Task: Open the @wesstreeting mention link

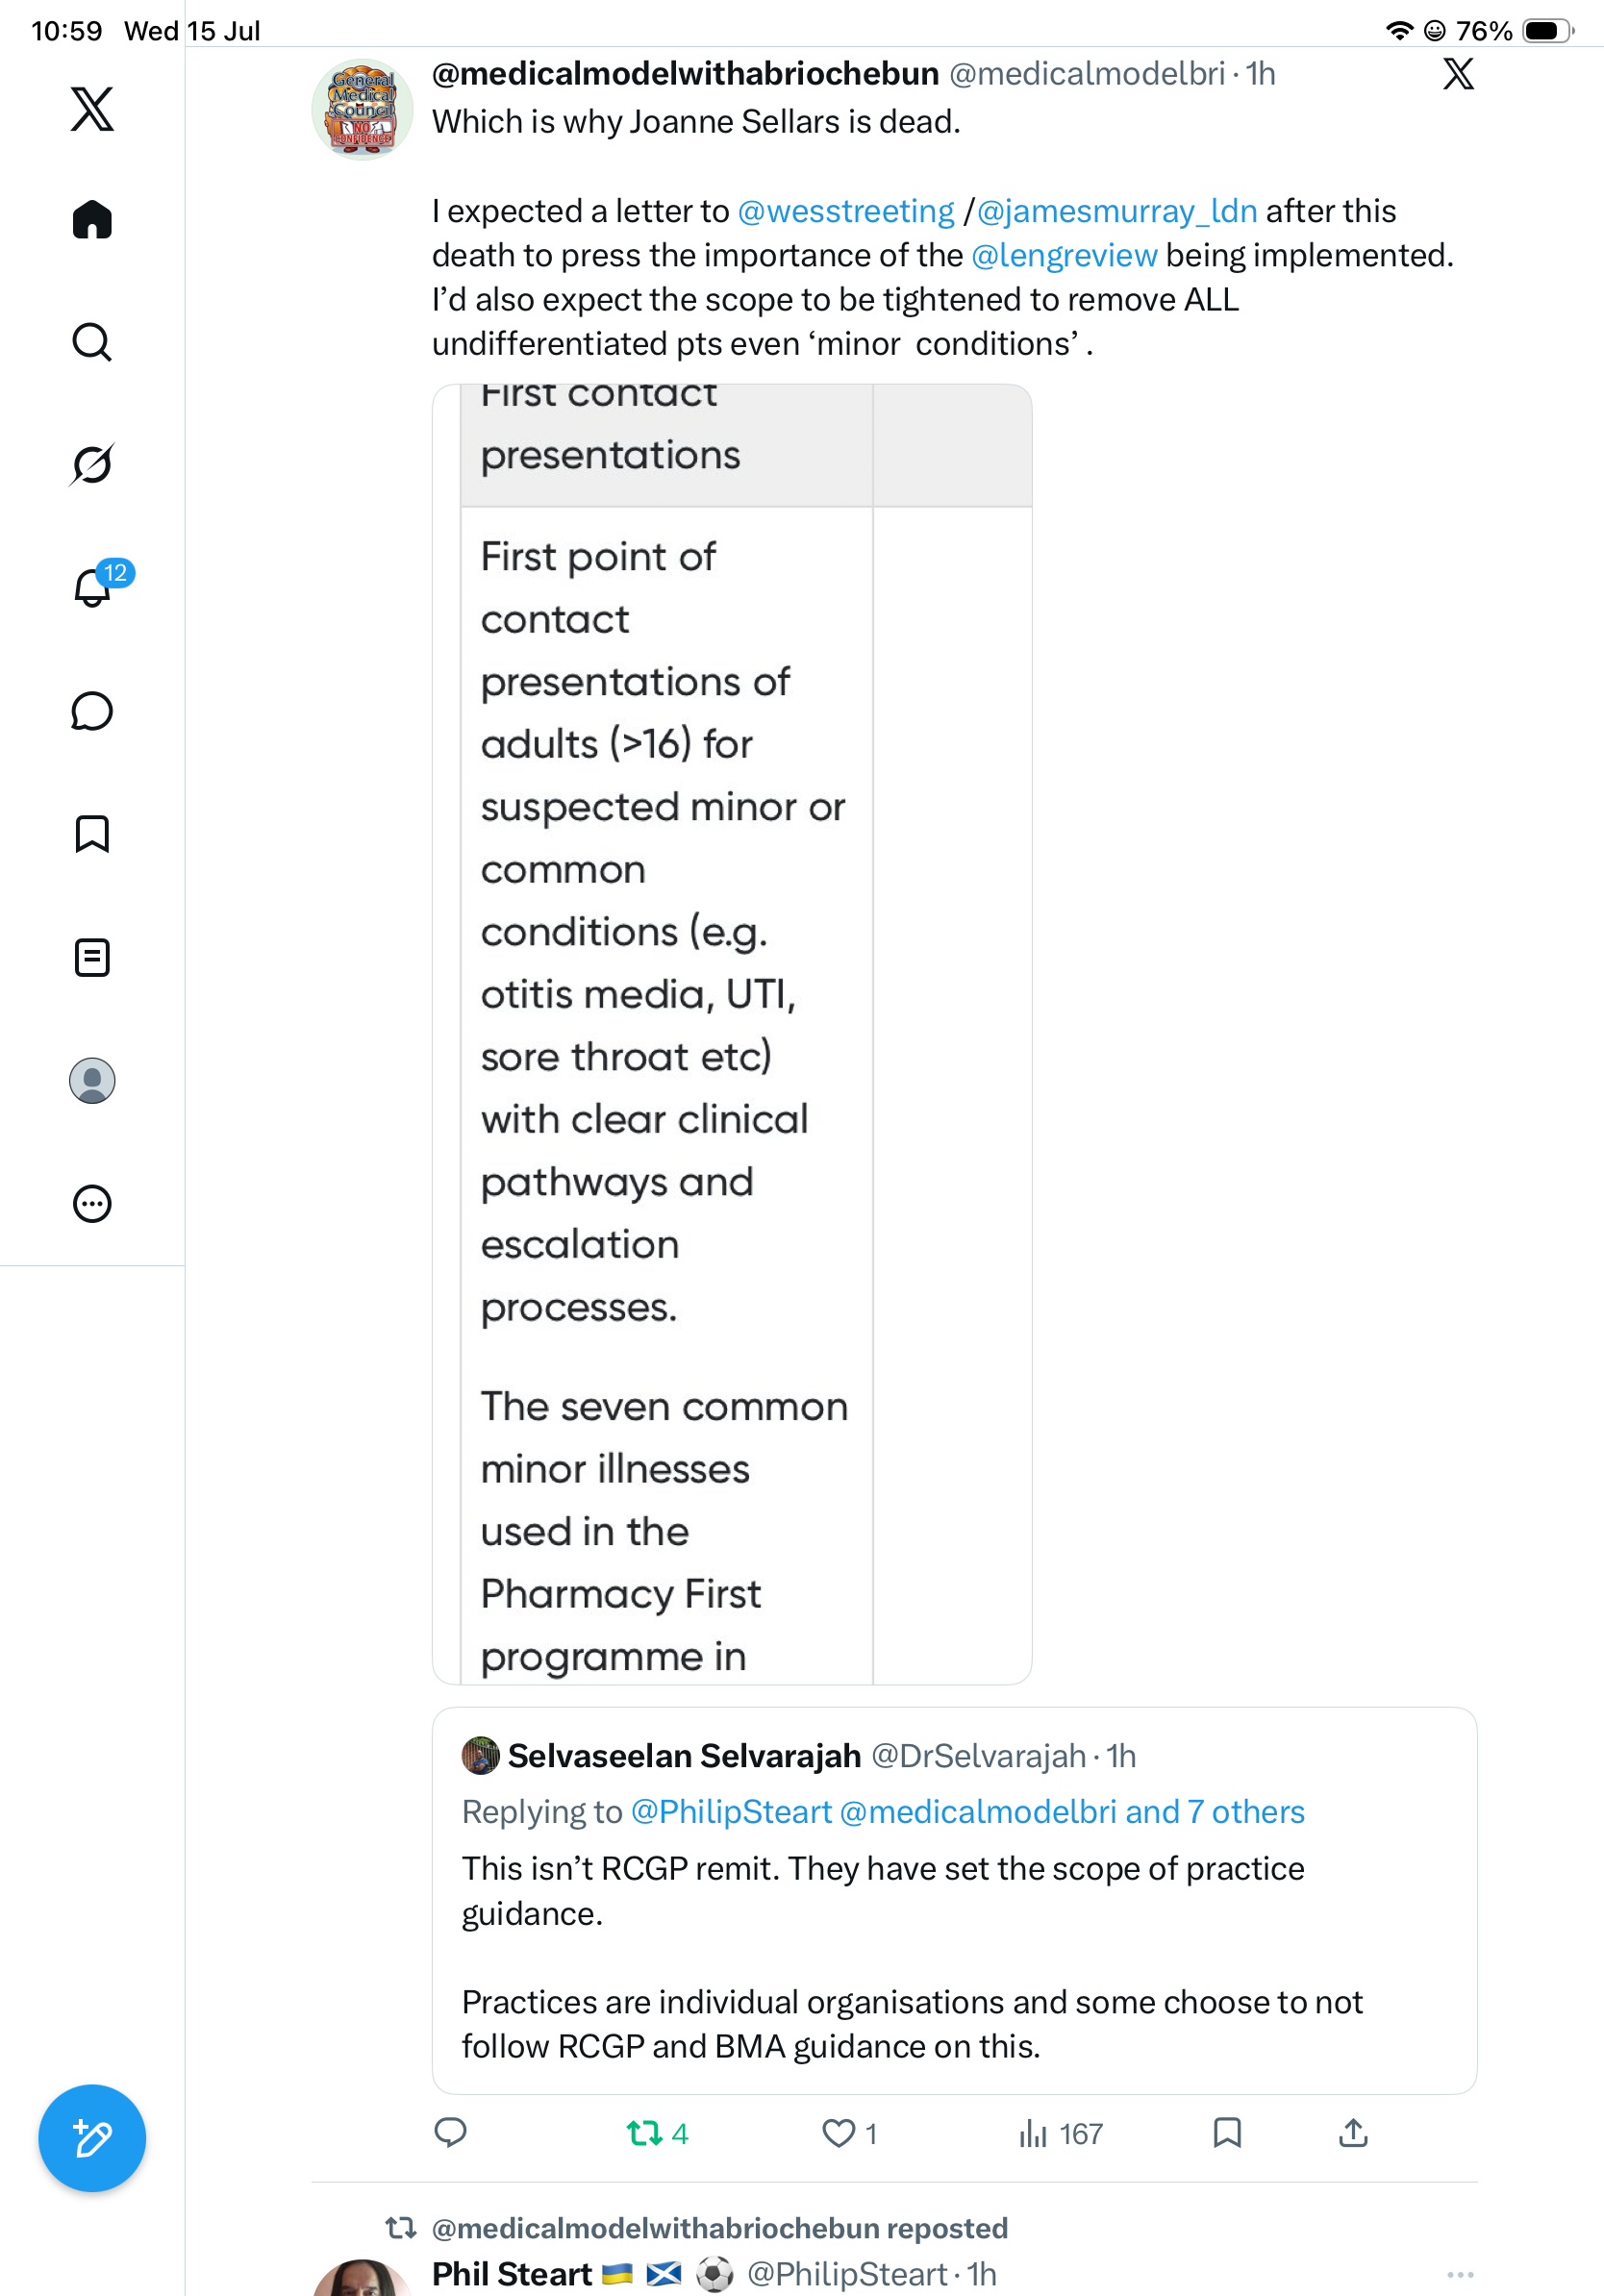Action: click(846, 211)
